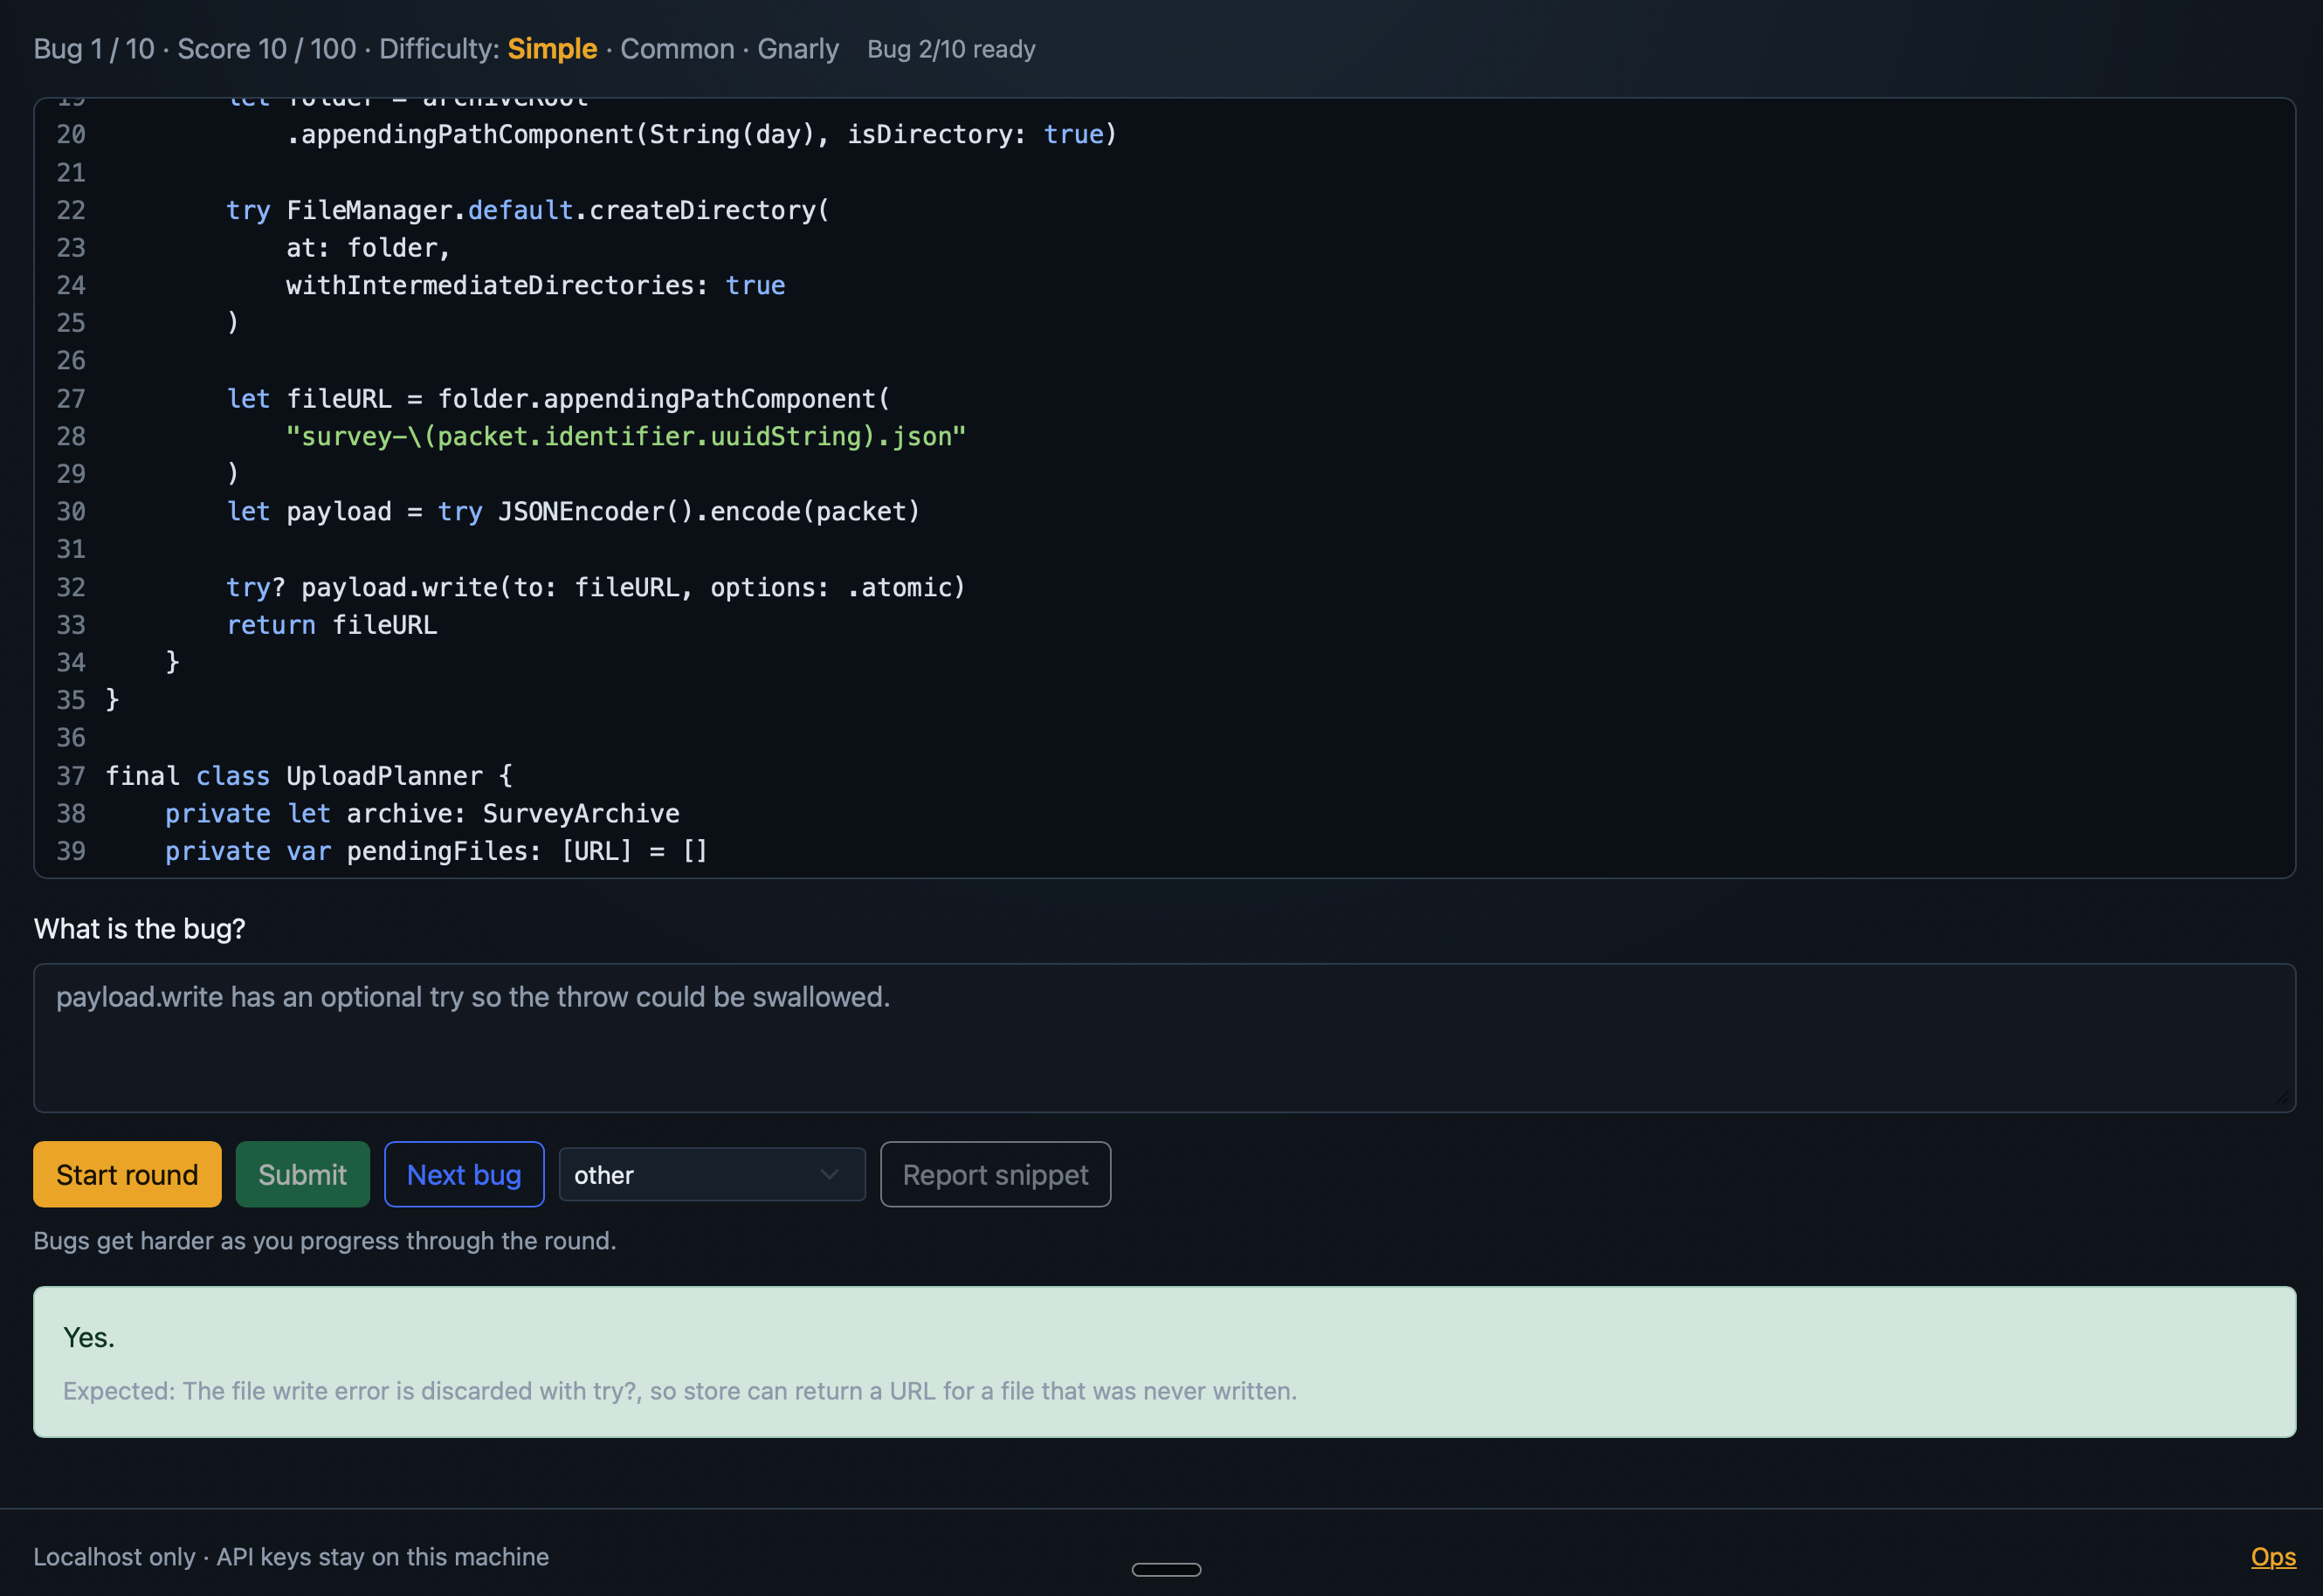This screenshot has width=2323, height=1596.
Task: Click the small pill handle at page bottom
Action: tap(1166, 1569)
